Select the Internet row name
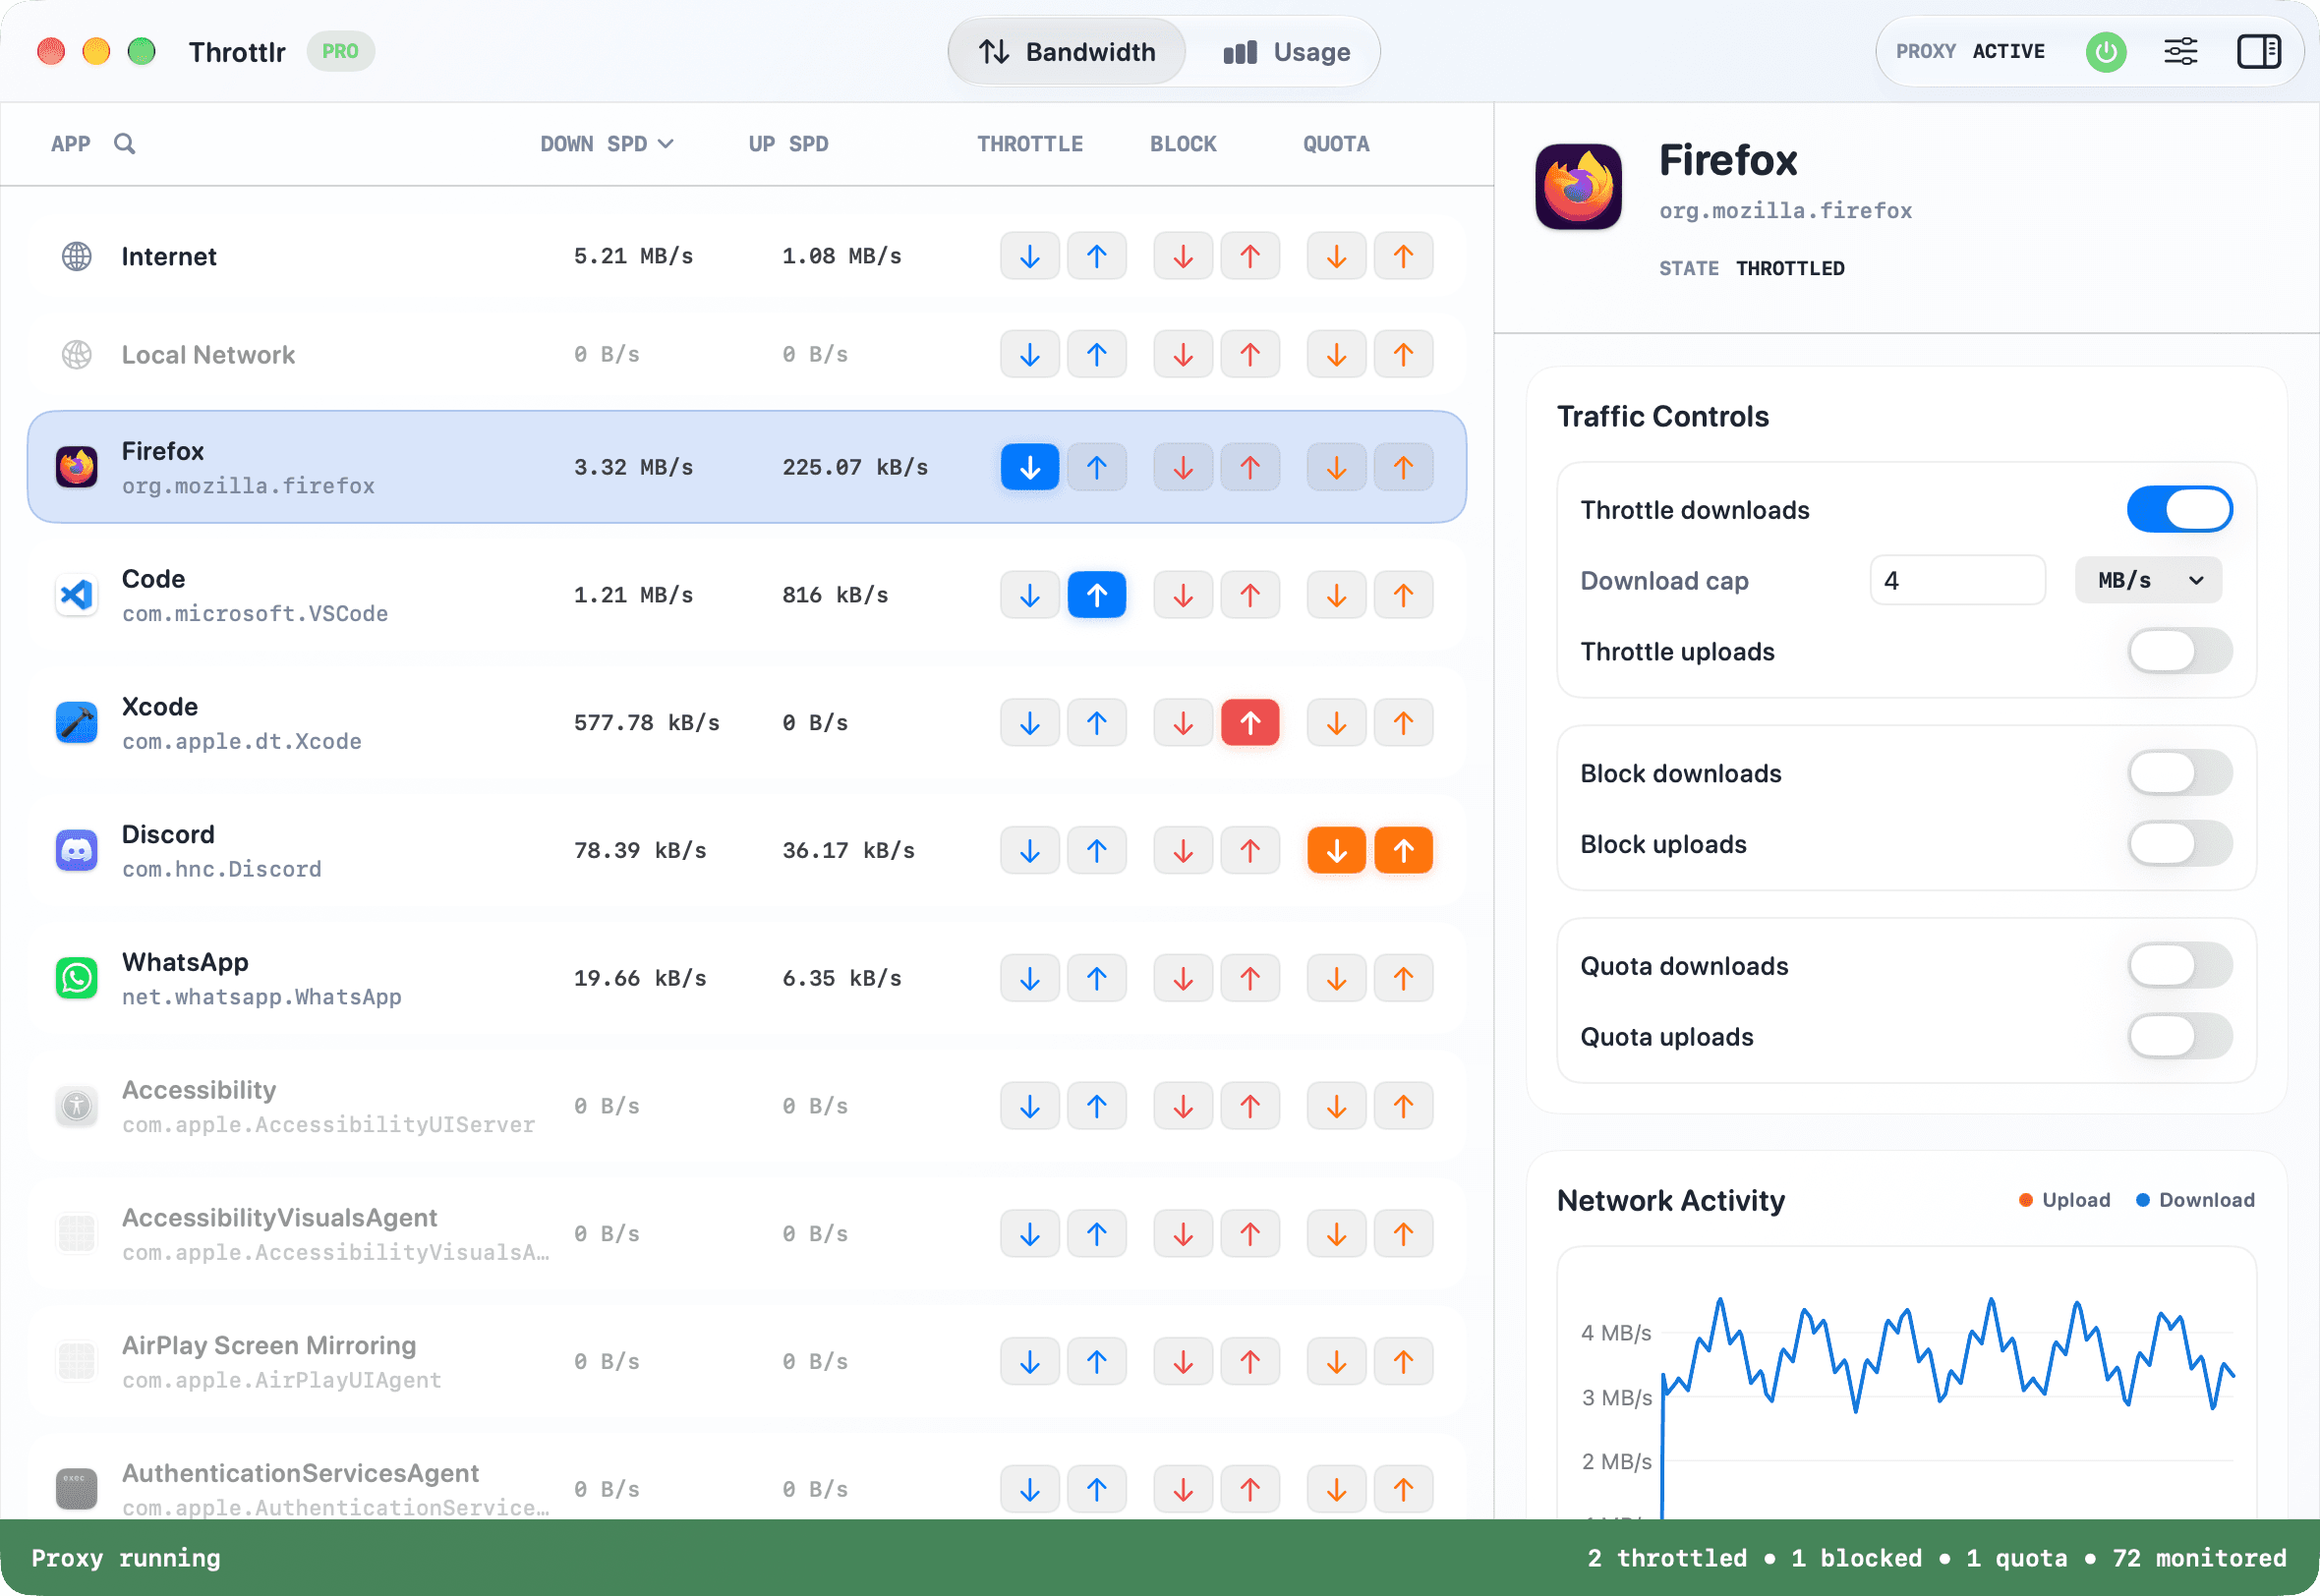This screenshot has width=2320, height=1596. coord(168,257)
